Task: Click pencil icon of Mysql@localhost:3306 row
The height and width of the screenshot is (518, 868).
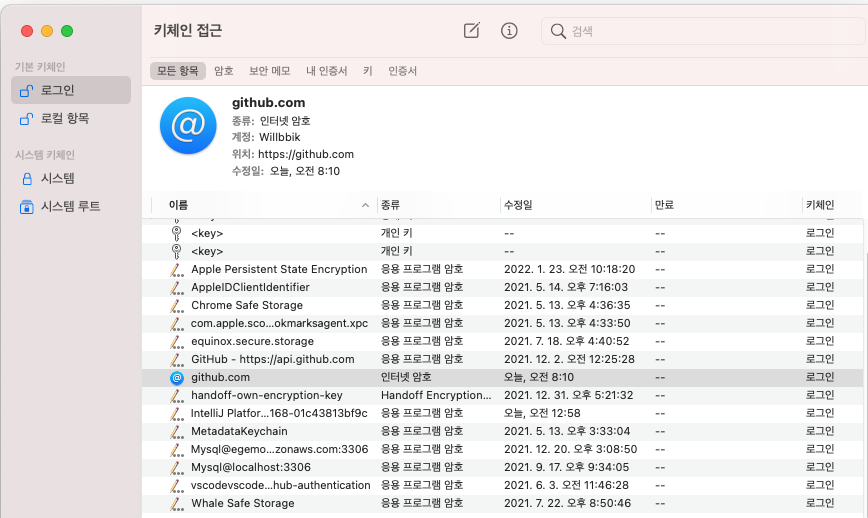Action: [x=177, y=467]
